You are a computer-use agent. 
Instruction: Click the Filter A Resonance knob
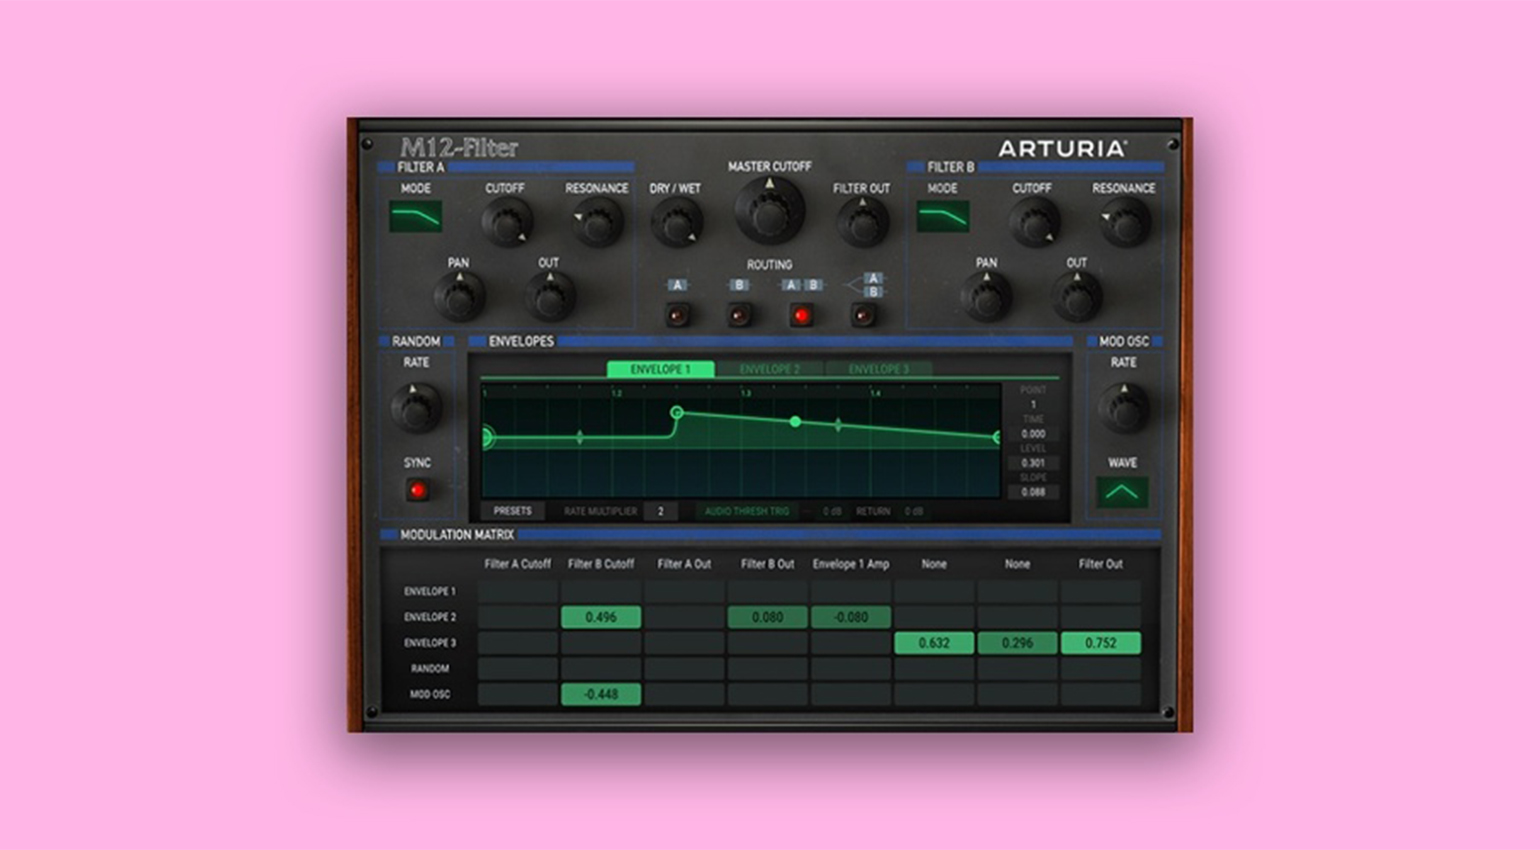[597, 222]
